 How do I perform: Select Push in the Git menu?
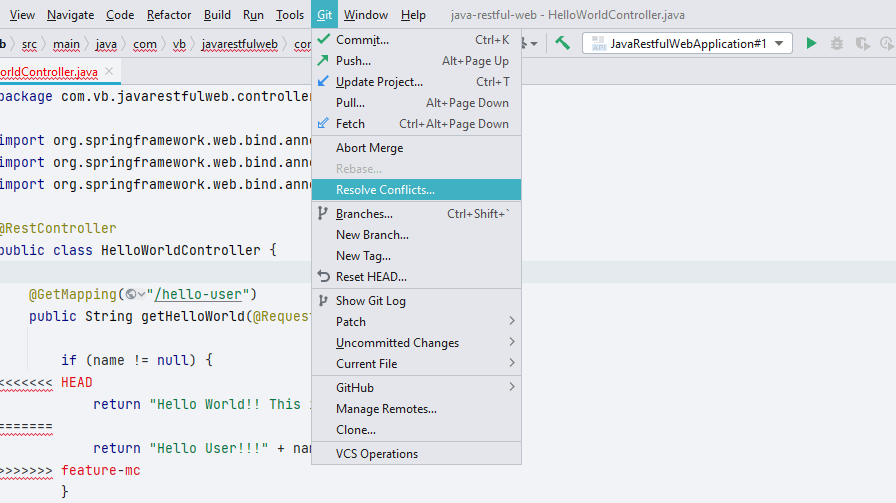coord(353,61)
